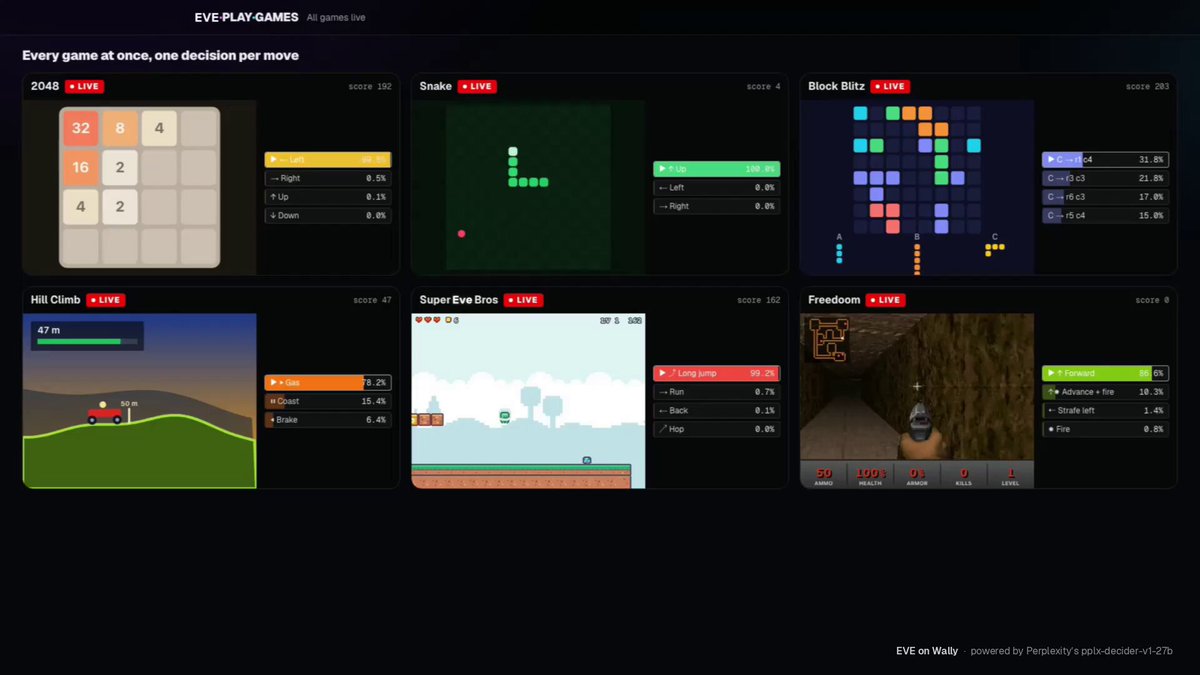
Task: Click 'score 203' on the Block Blitz card
Action: (1147, 87)
